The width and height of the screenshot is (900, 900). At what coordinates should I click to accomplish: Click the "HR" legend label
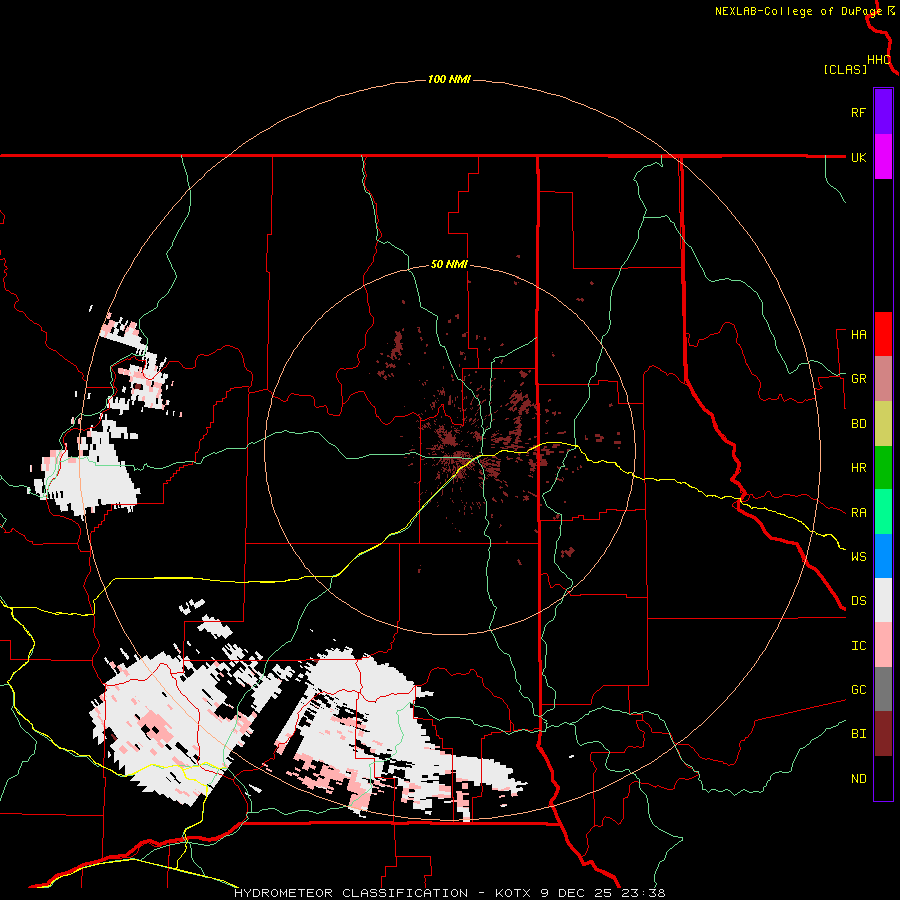tap(858, 468)
